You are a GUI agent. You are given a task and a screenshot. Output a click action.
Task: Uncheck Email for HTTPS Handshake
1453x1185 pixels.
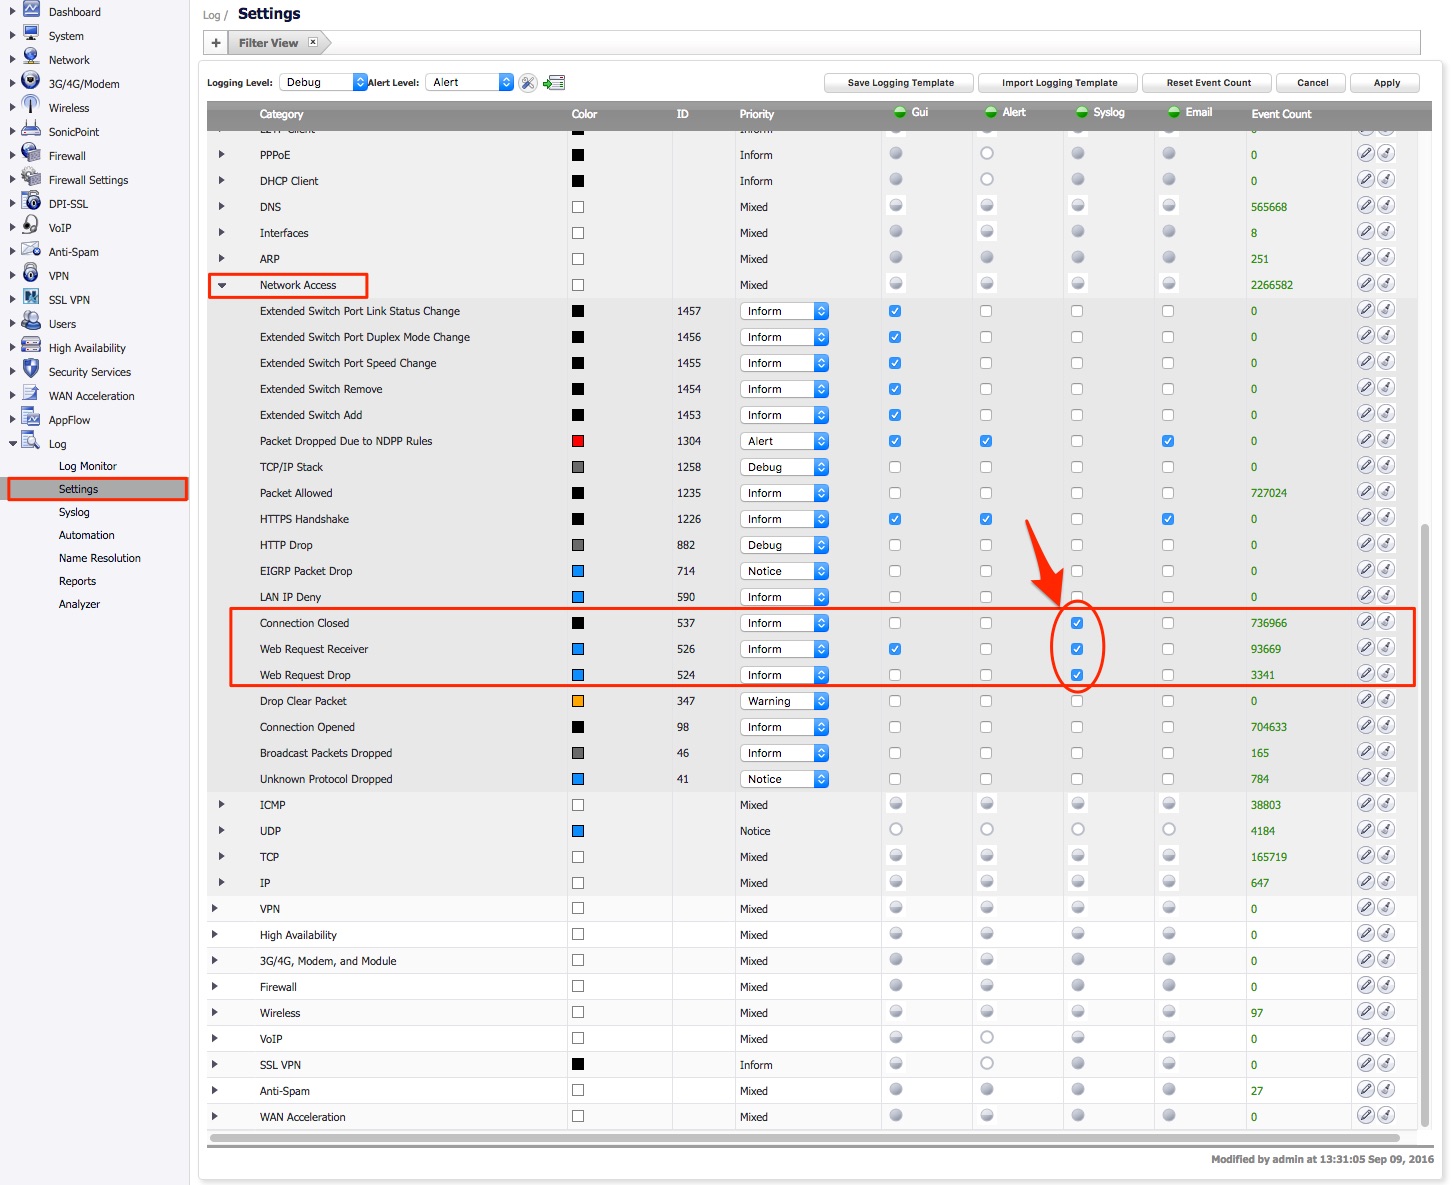point(1168,519)
